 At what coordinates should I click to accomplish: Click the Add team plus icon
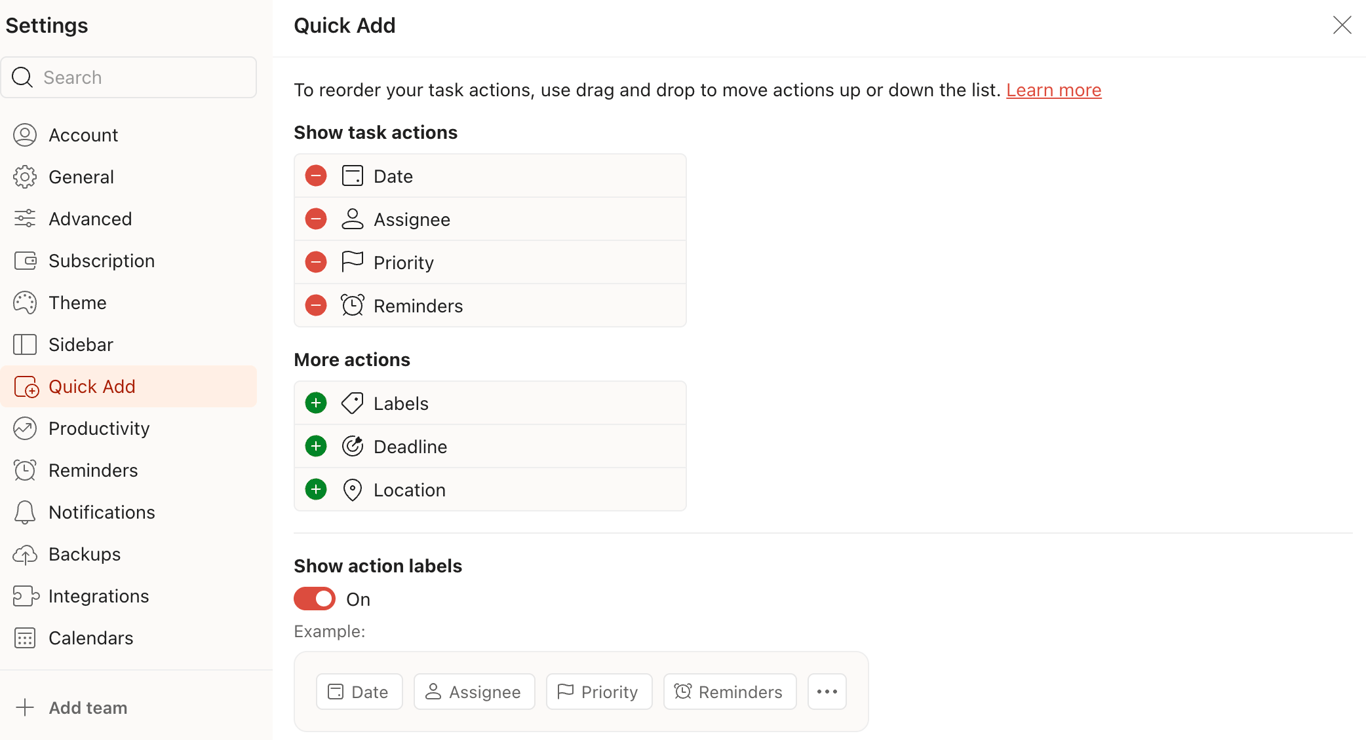click(x=25, y=708)
